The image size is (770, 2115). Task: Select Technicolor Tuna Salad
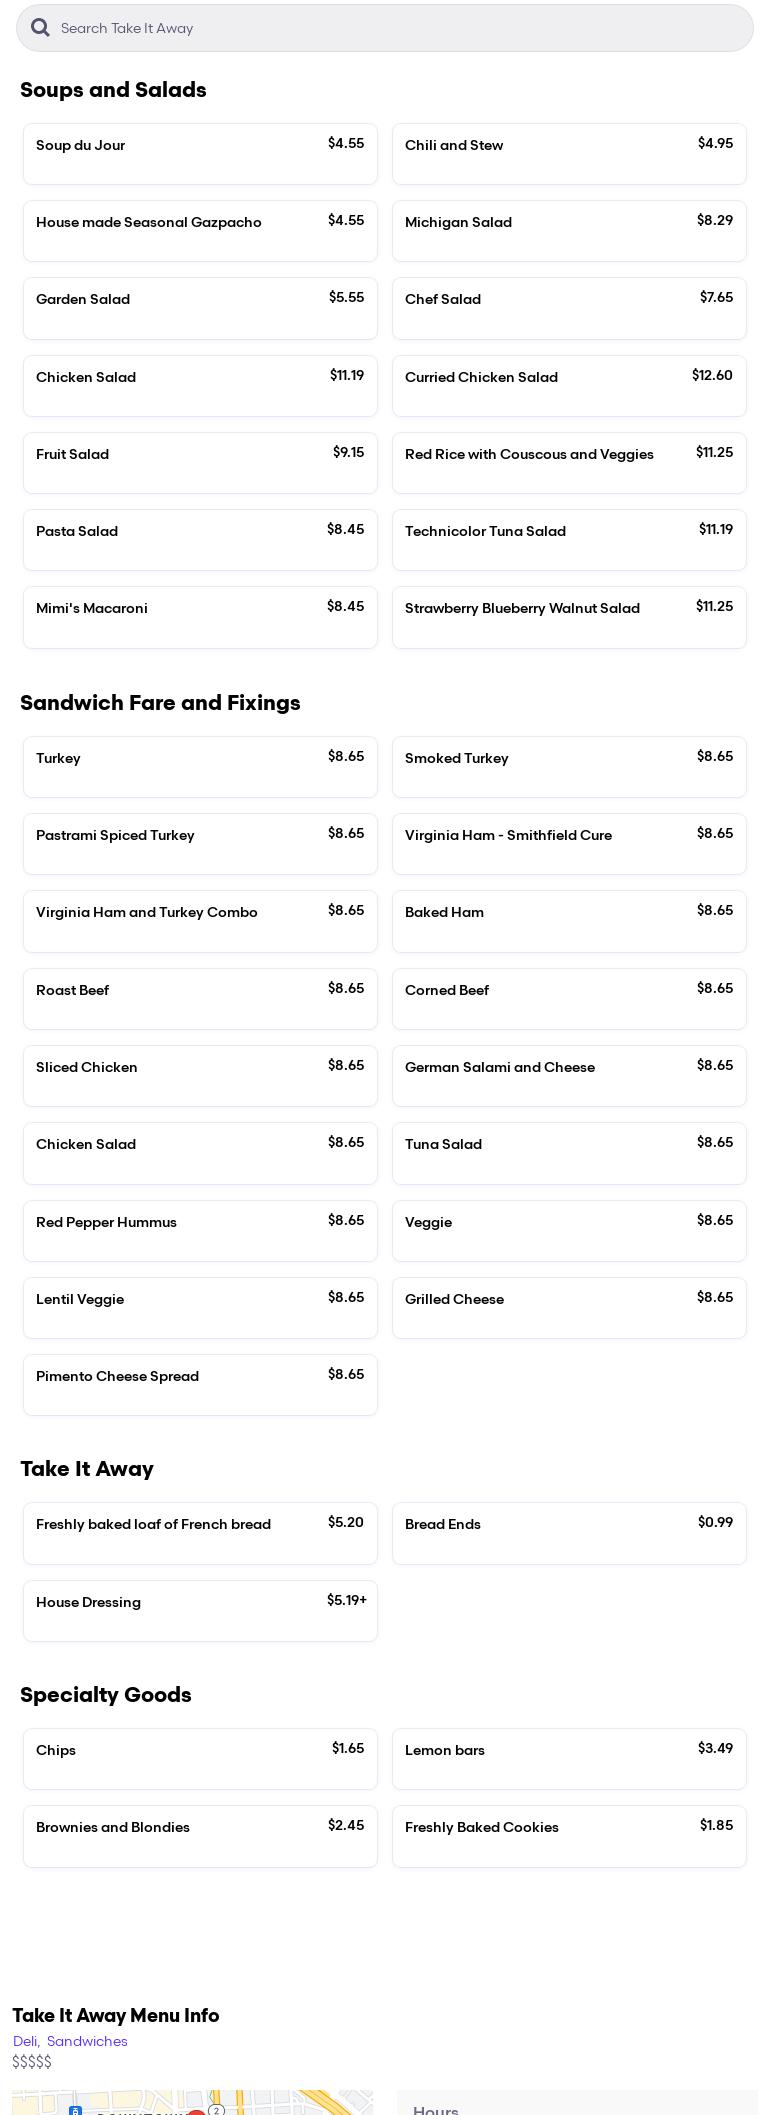pyautogui.click(x=569, y=540)
